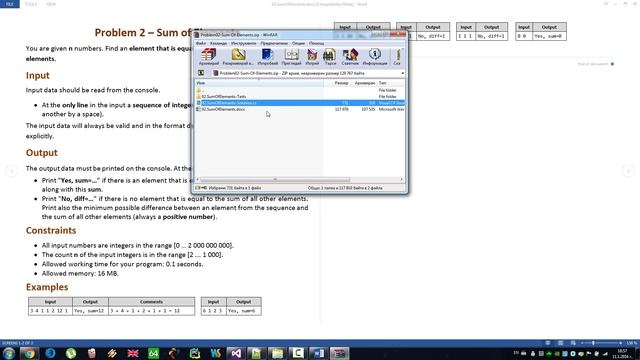The width and height of the screenshot is (640, 360).
Task: Click the Разархивирай в (Extract to) toolbar icon
Action: pos(238,57)
